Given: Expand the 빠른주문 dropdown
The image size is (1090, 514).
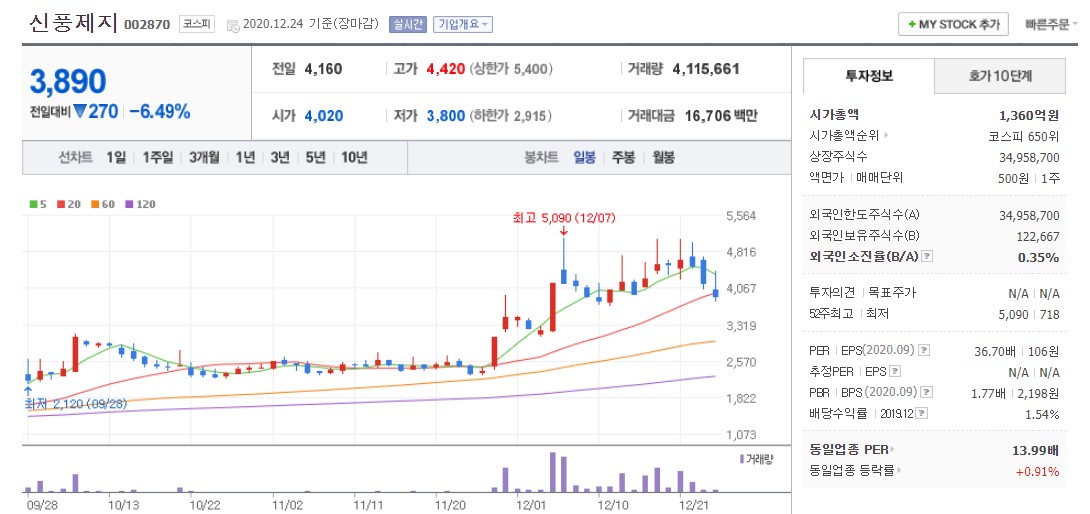Looking at the screenshot, I should tap(1052, 24).
